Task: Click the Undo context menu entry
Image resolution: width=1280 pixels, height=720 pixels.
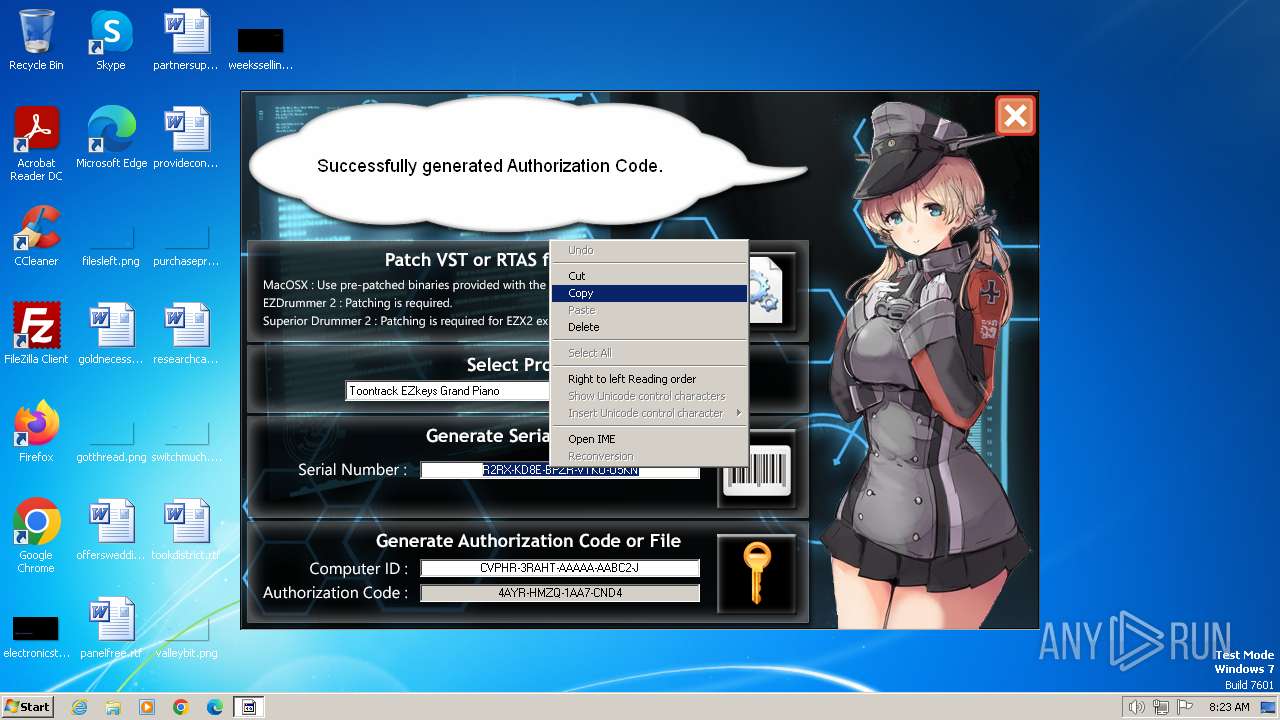Action: coord(649,250)
